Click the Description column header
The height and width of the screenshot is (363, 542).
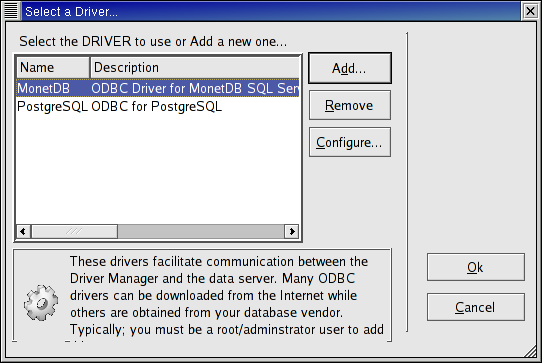195,67
